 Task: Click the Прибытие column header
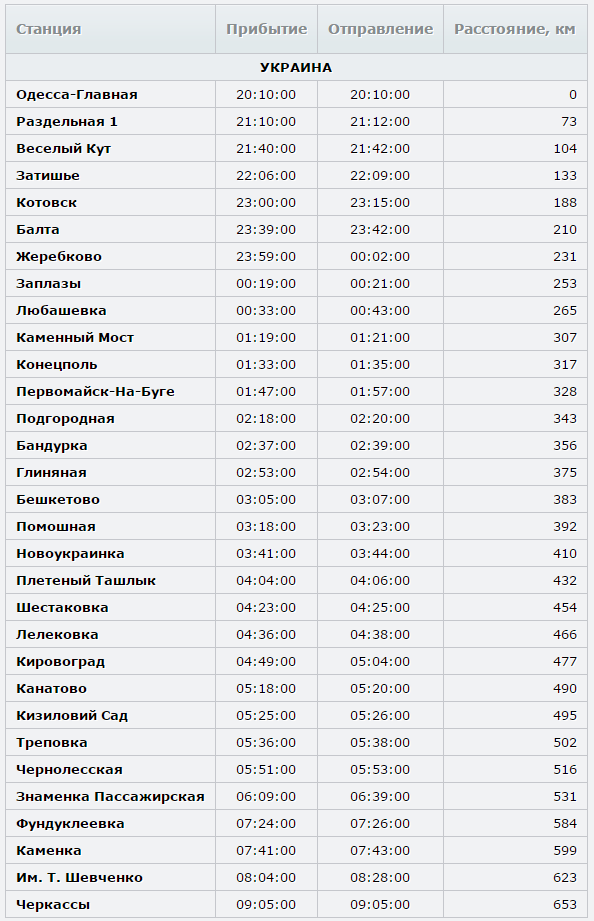[x=266, y=29]
